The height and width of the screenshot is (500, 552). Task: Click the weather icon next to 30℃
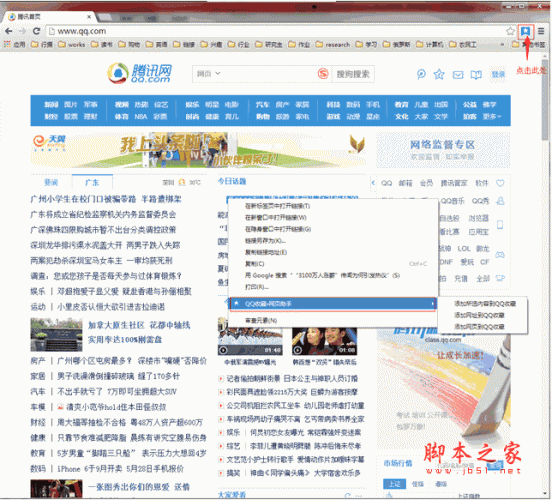pos(182,182)
